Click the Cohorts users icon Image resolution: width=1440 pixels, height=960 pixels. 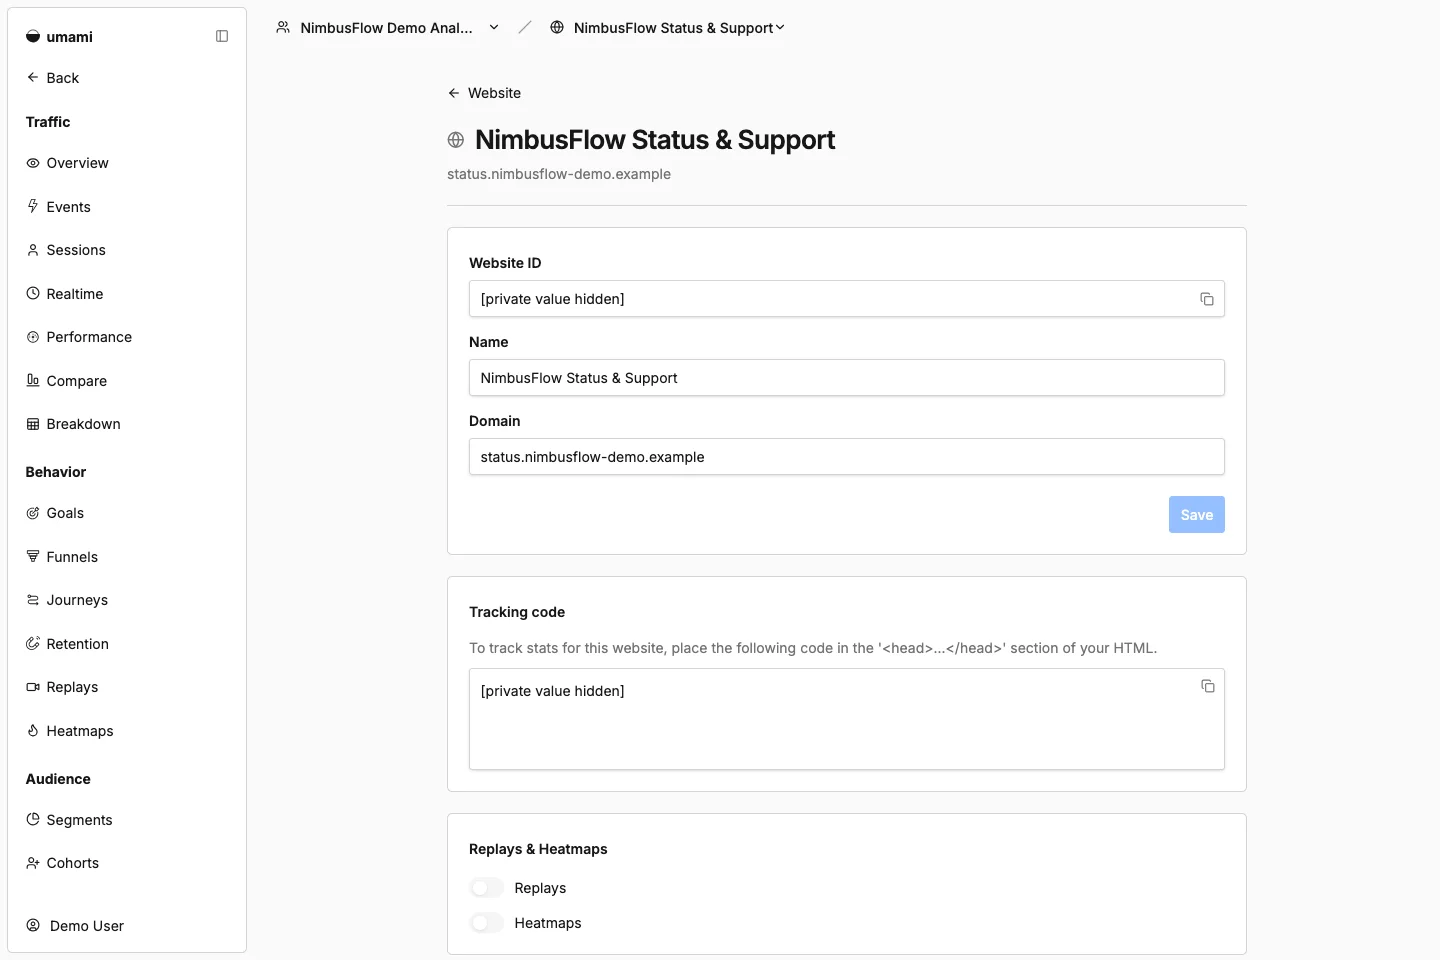[33, 863]
